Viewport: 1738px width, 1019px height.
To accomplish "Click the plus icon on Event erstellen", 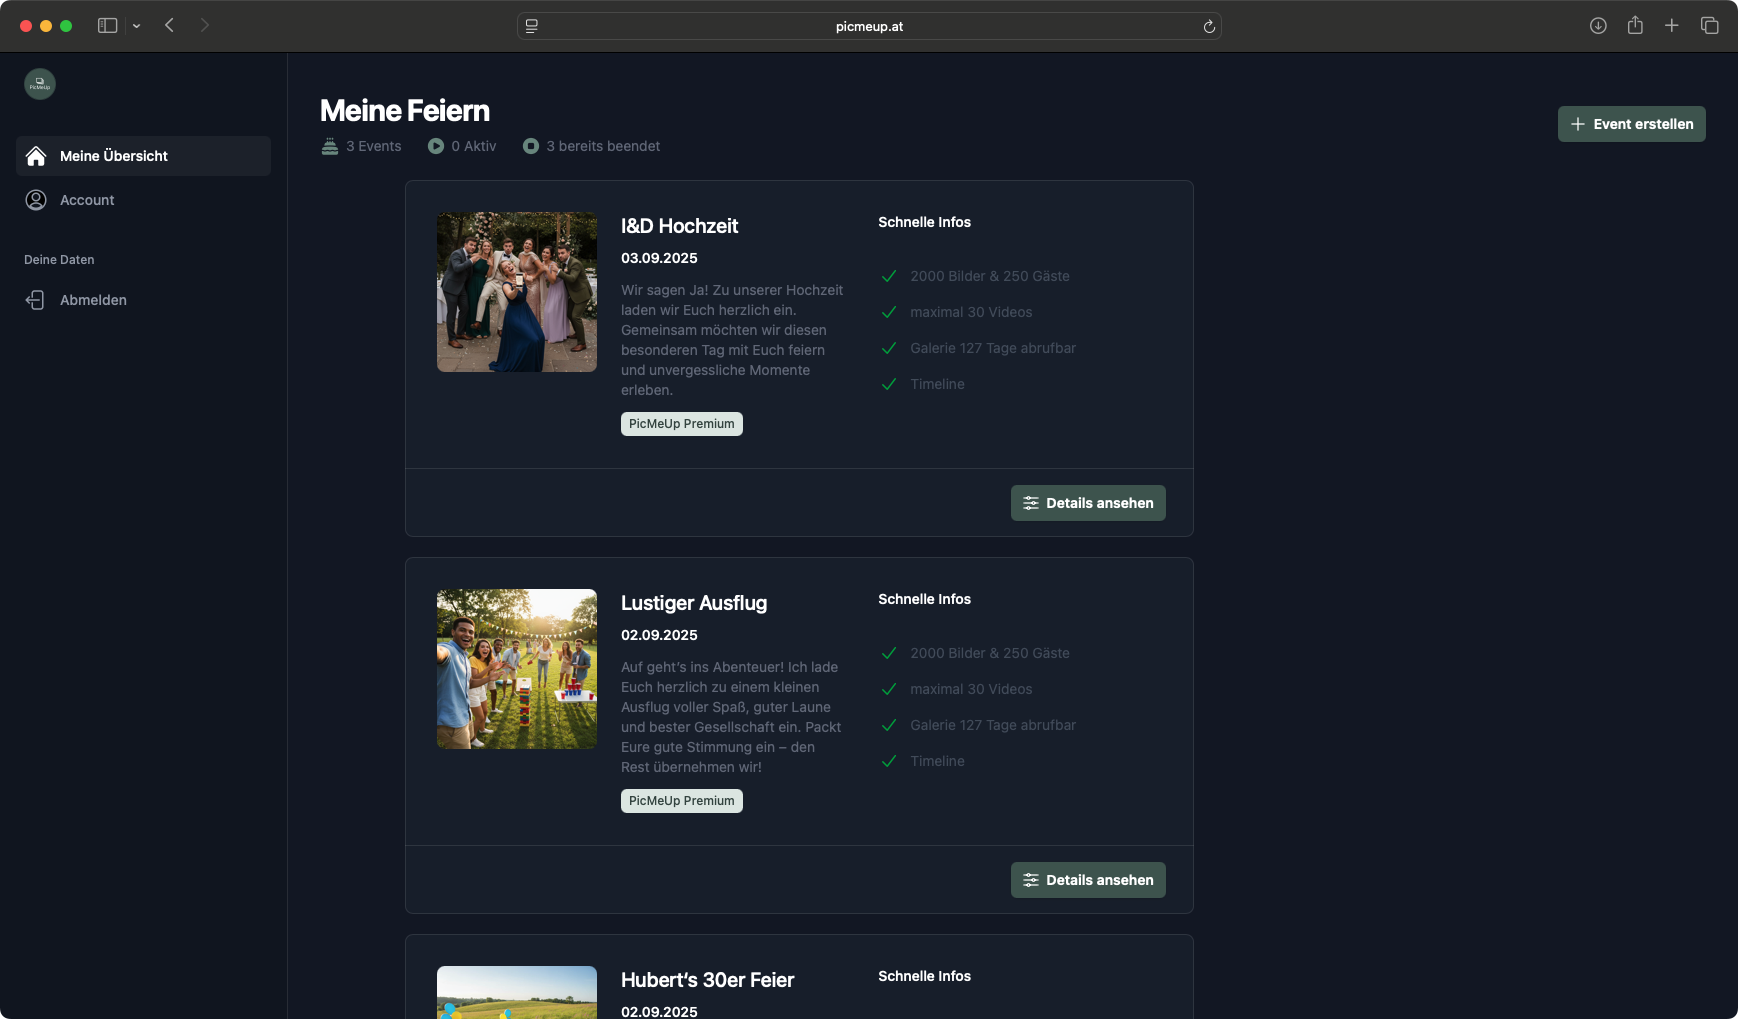I will 1578,123.
